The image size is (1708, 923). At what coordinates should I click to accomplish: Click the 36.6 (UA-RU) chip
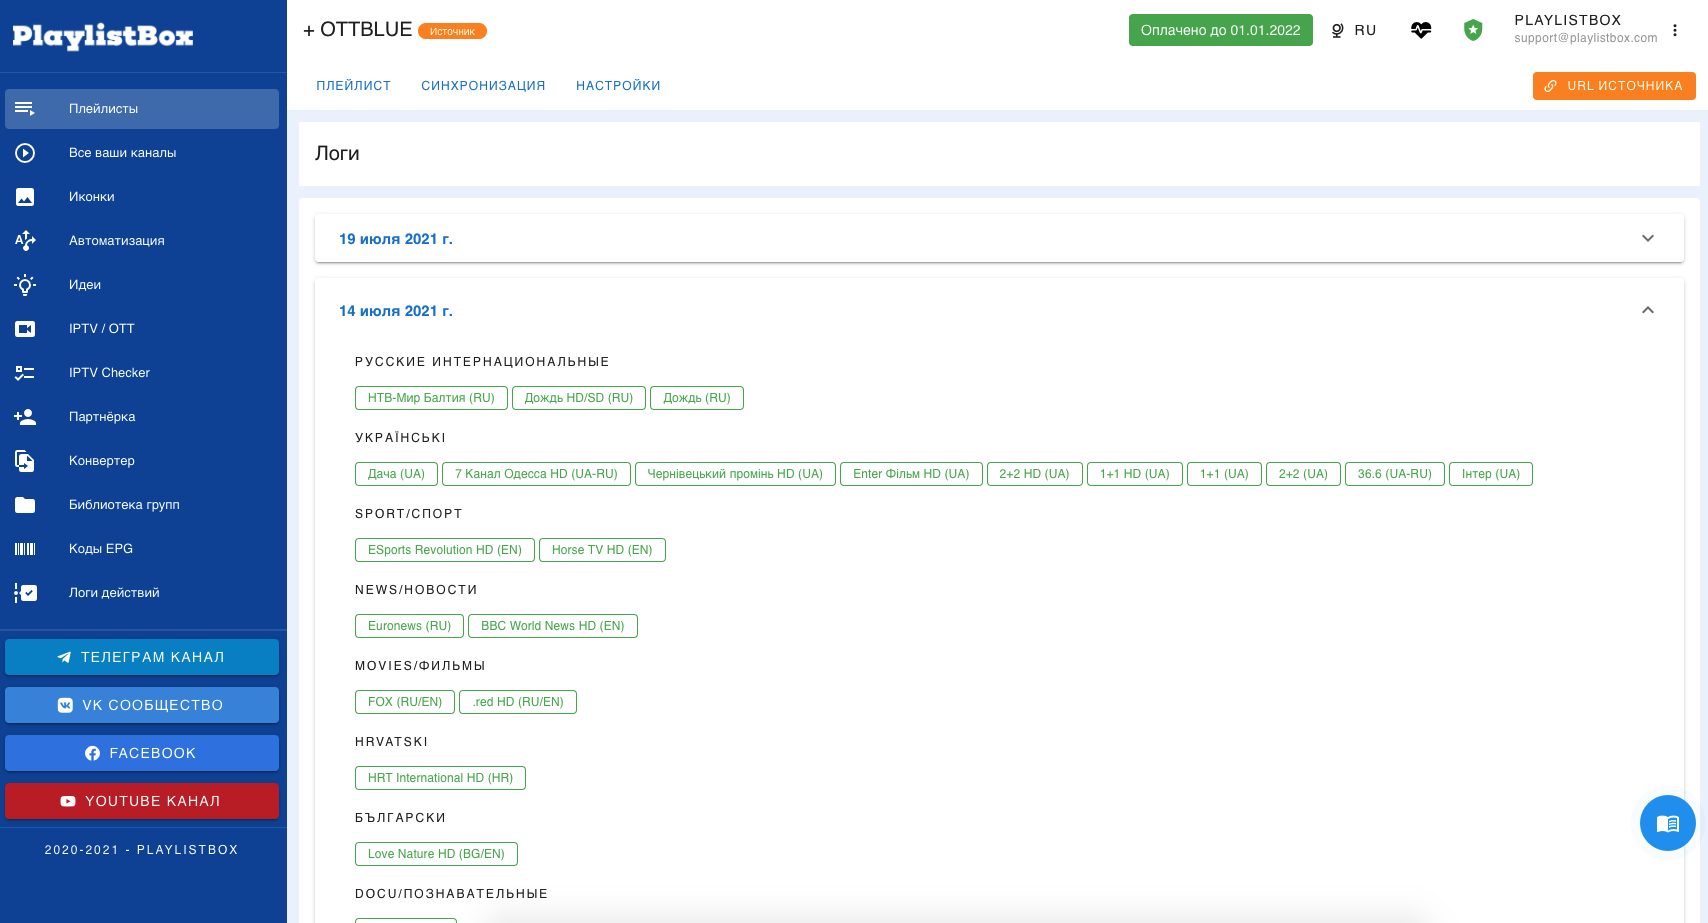1395,474
